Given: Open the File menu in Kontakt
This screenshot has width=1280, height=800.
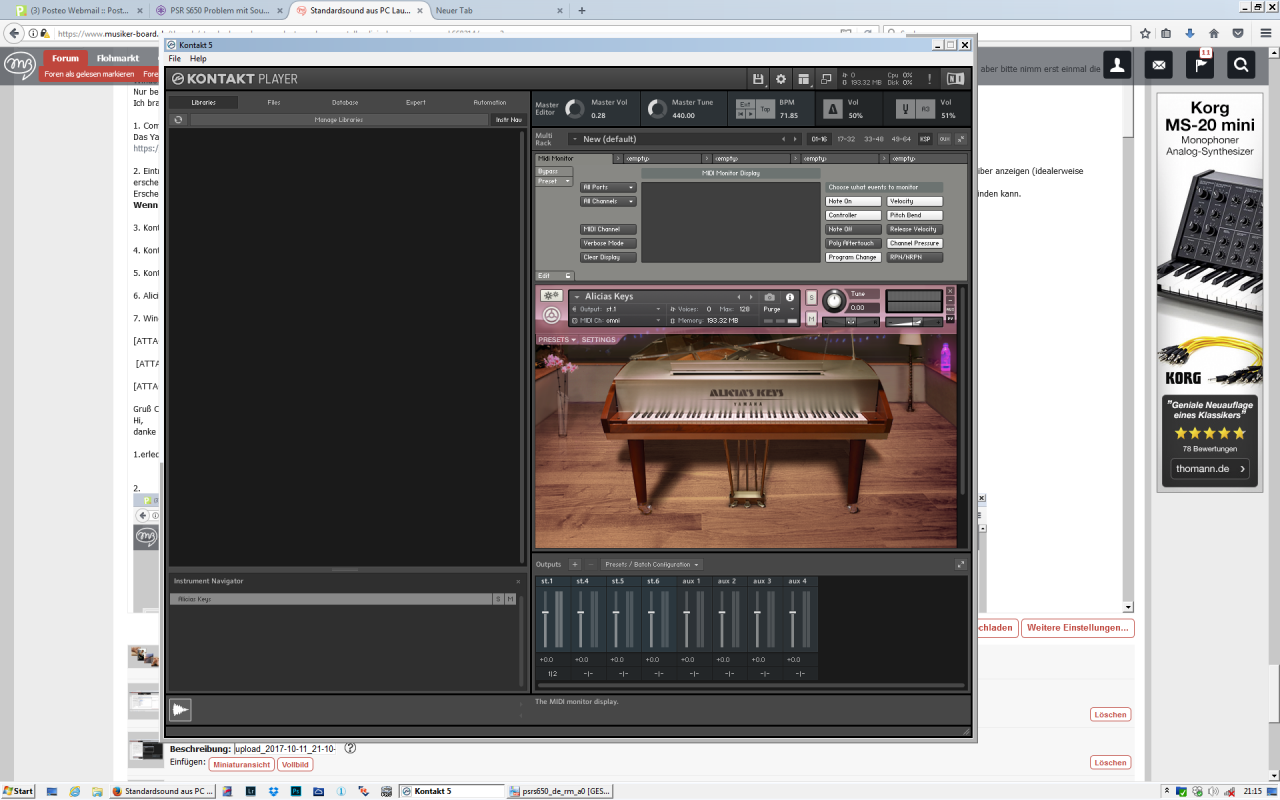Looking at the screenshot, I should (175, 59).
